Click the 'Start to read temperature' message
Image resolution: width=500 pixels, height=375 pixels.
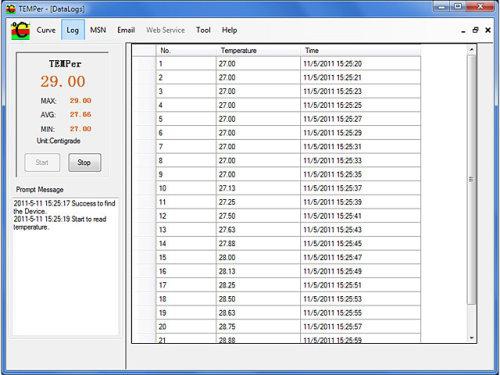(x=60, y=223)
